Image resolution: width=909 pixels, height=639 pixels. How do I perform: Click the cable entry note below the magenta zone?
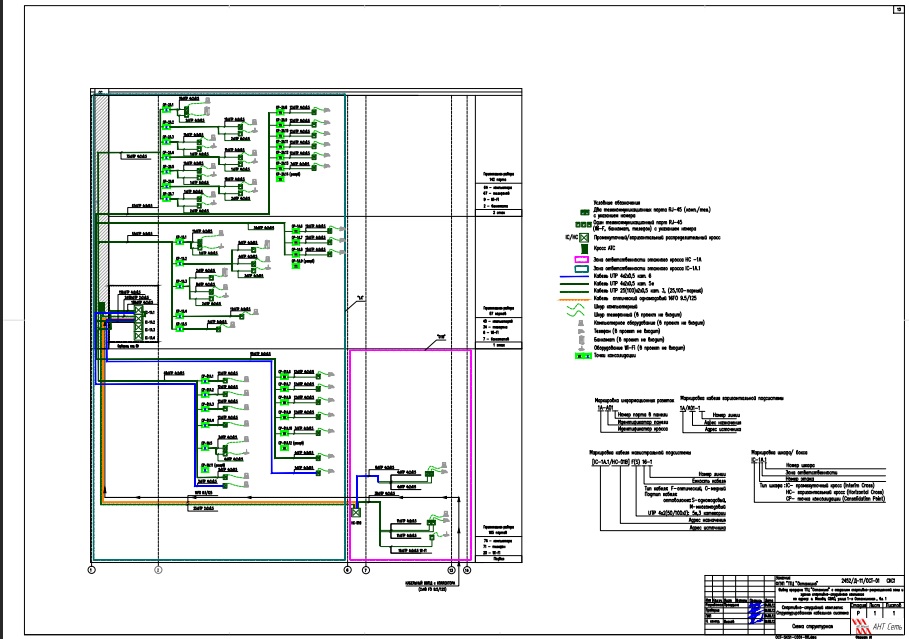pos(430,587)
